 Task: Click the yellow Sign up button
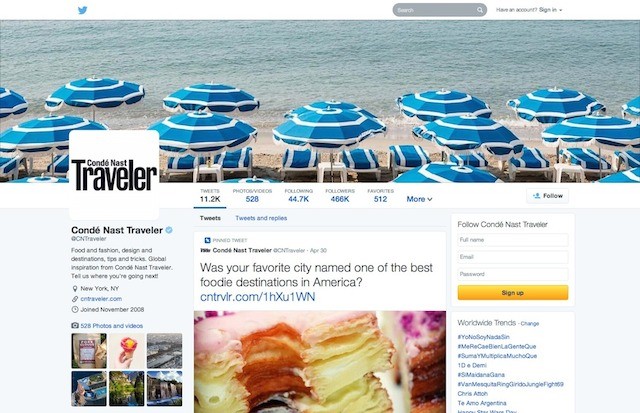(513, 293)
